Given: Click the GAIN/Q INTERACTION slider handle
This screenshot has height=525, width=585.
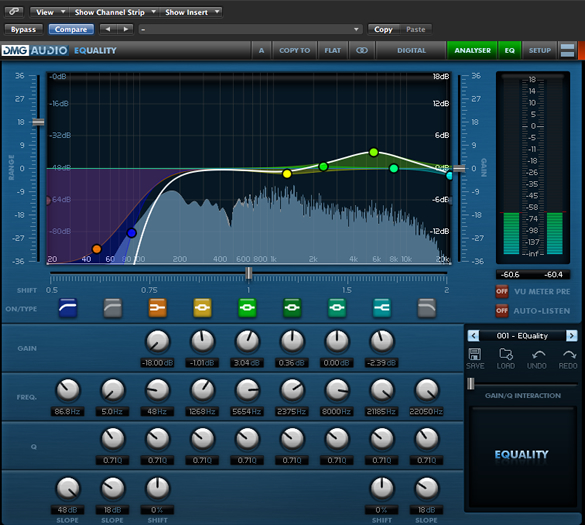Looking at the screenshot, I should pos(471,383).
